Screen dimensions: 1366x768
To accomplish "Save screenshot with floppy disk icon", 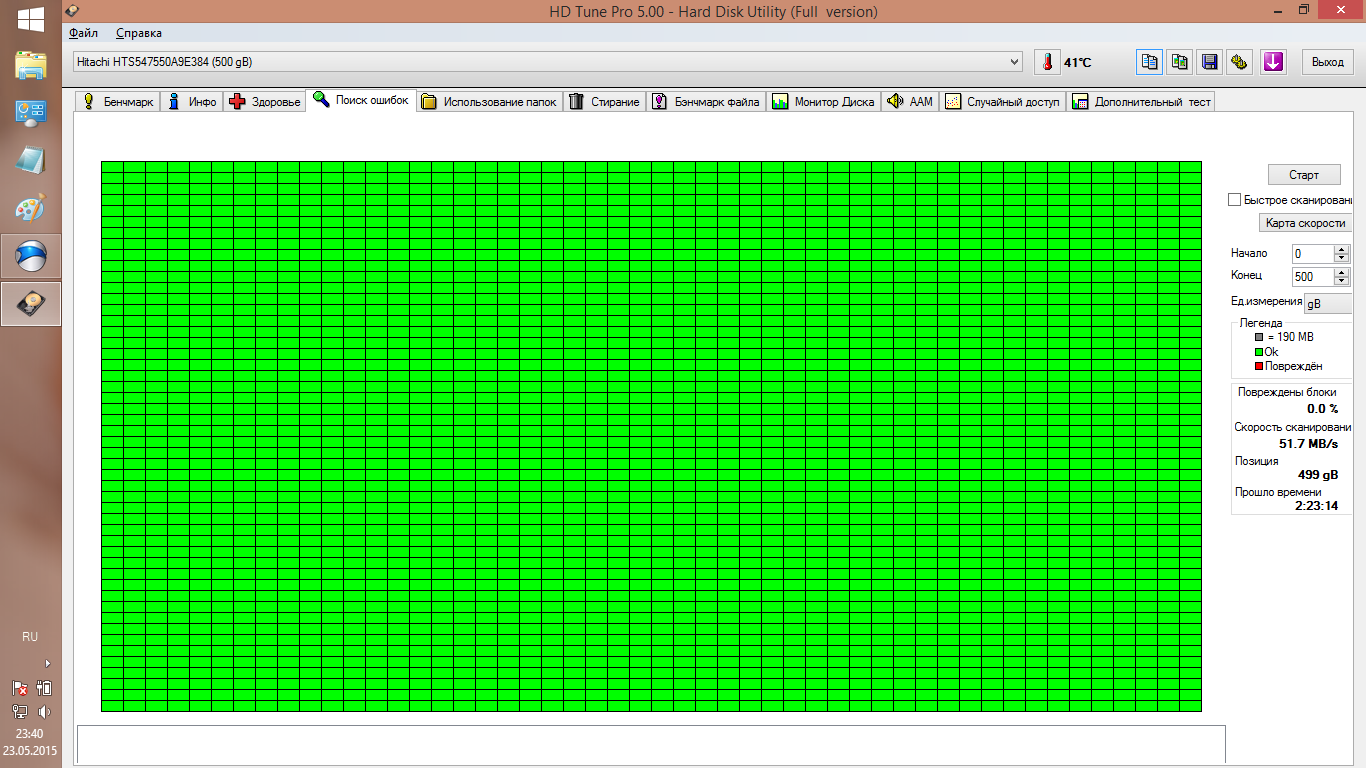I will pos(1210,62).
